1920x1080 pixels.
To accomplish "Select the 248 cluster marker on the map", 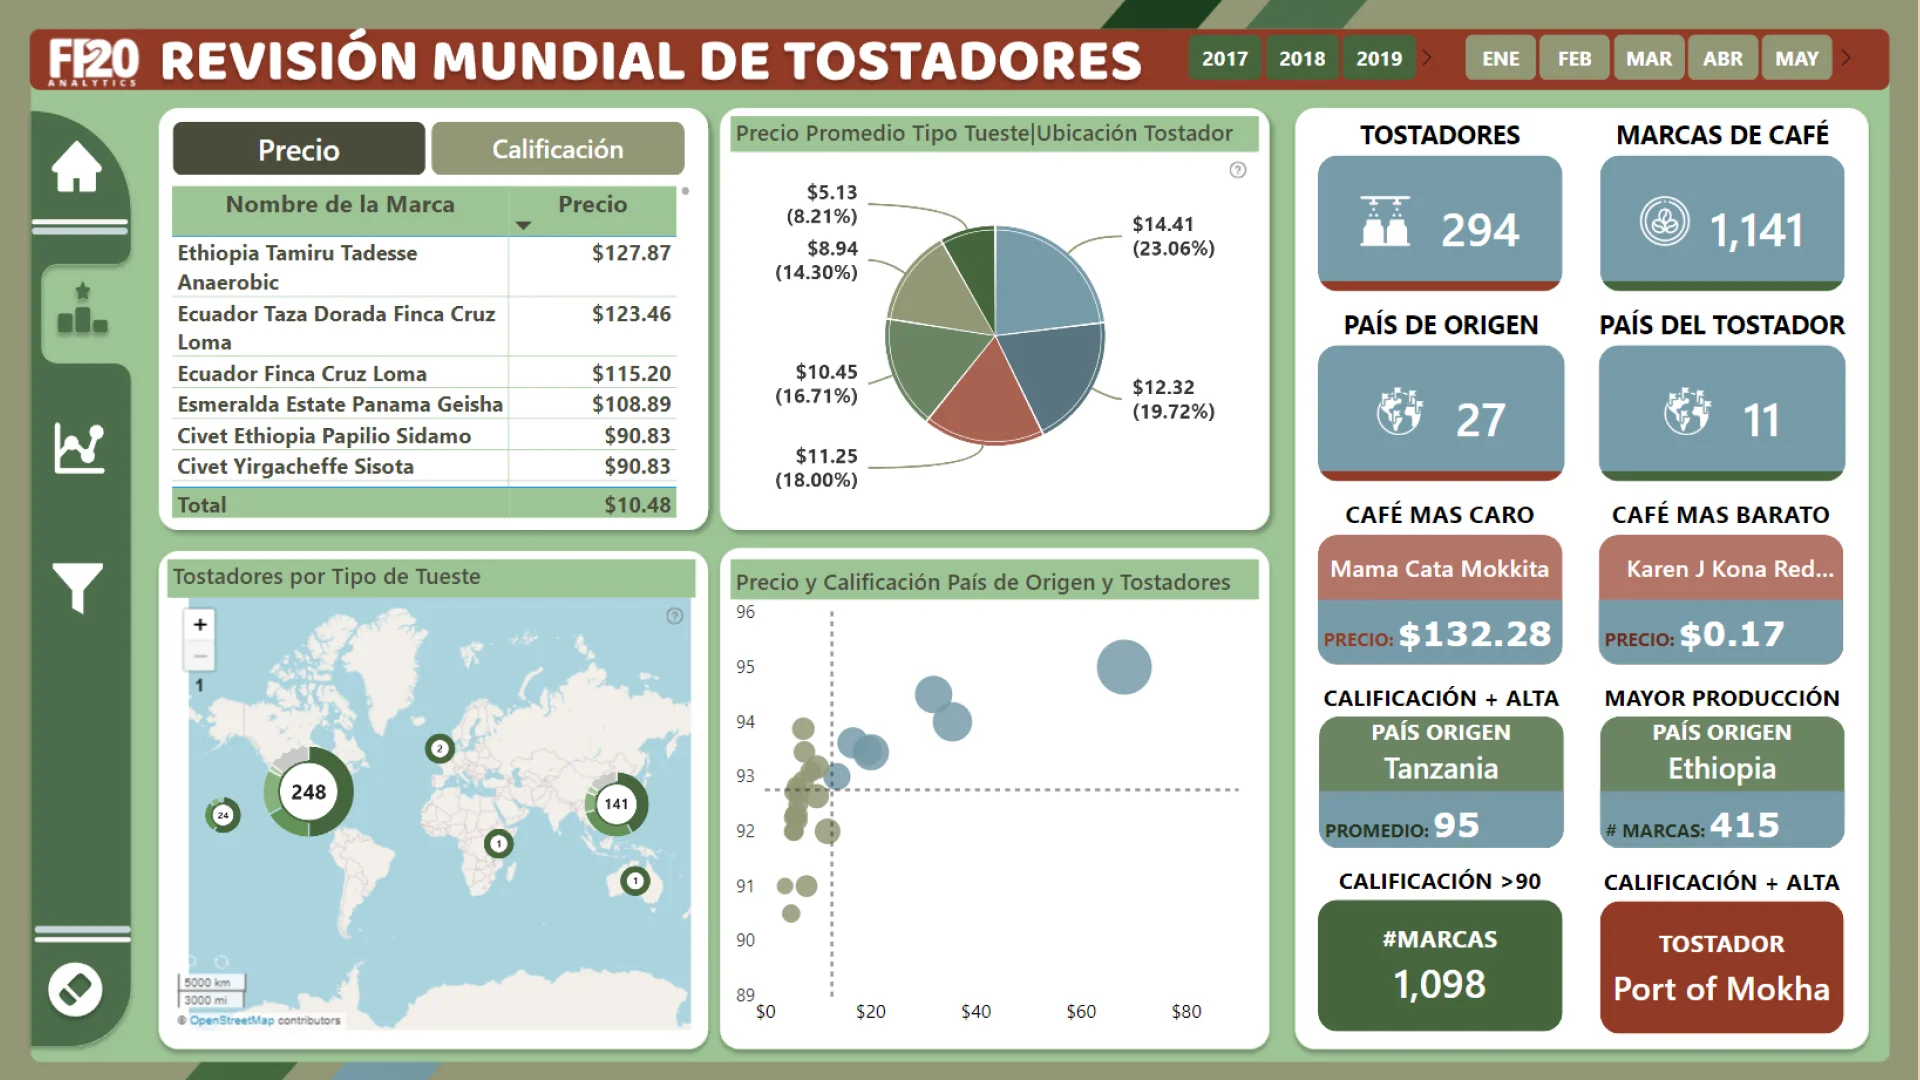I will (x=308, y=792).
